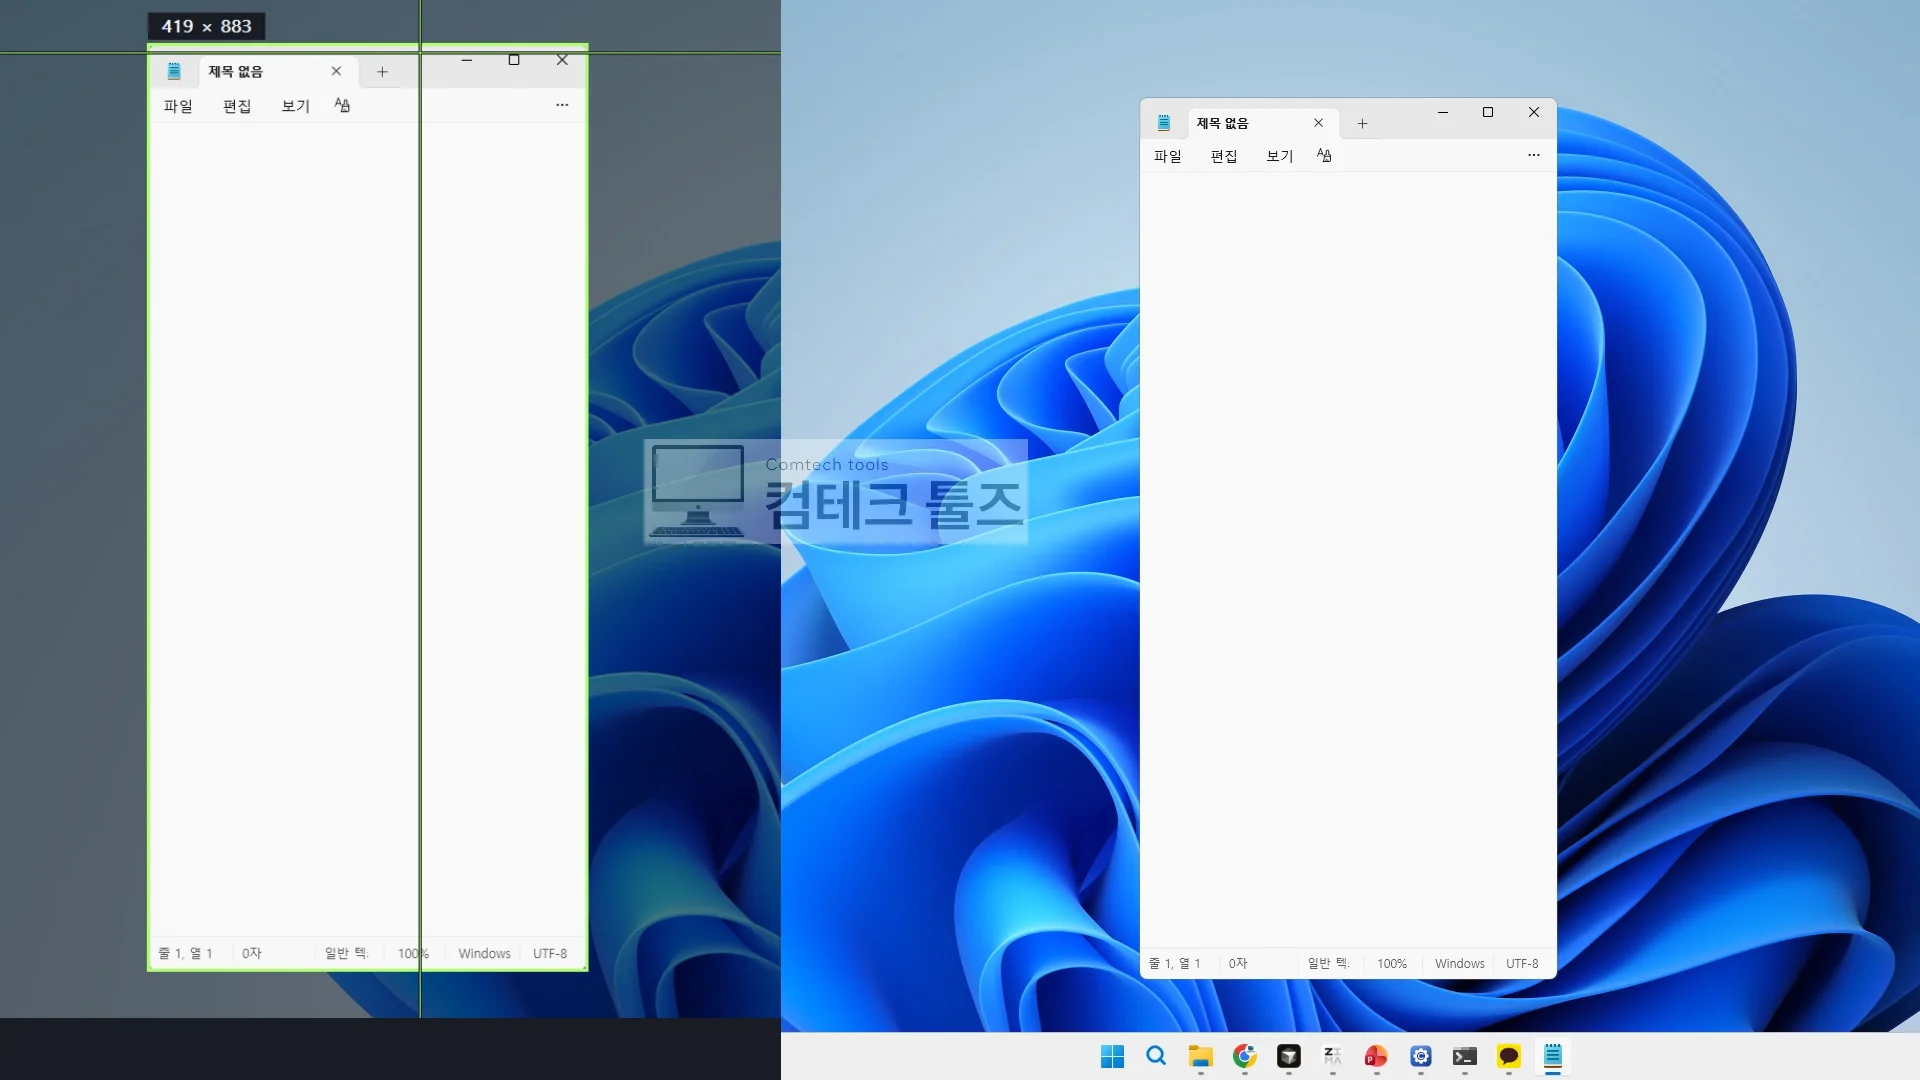Image resolution: width=1920 pixels, height=1080 pixels.
Task: Click the text formatting icon in left Notepad
Action: coord(342,105)
